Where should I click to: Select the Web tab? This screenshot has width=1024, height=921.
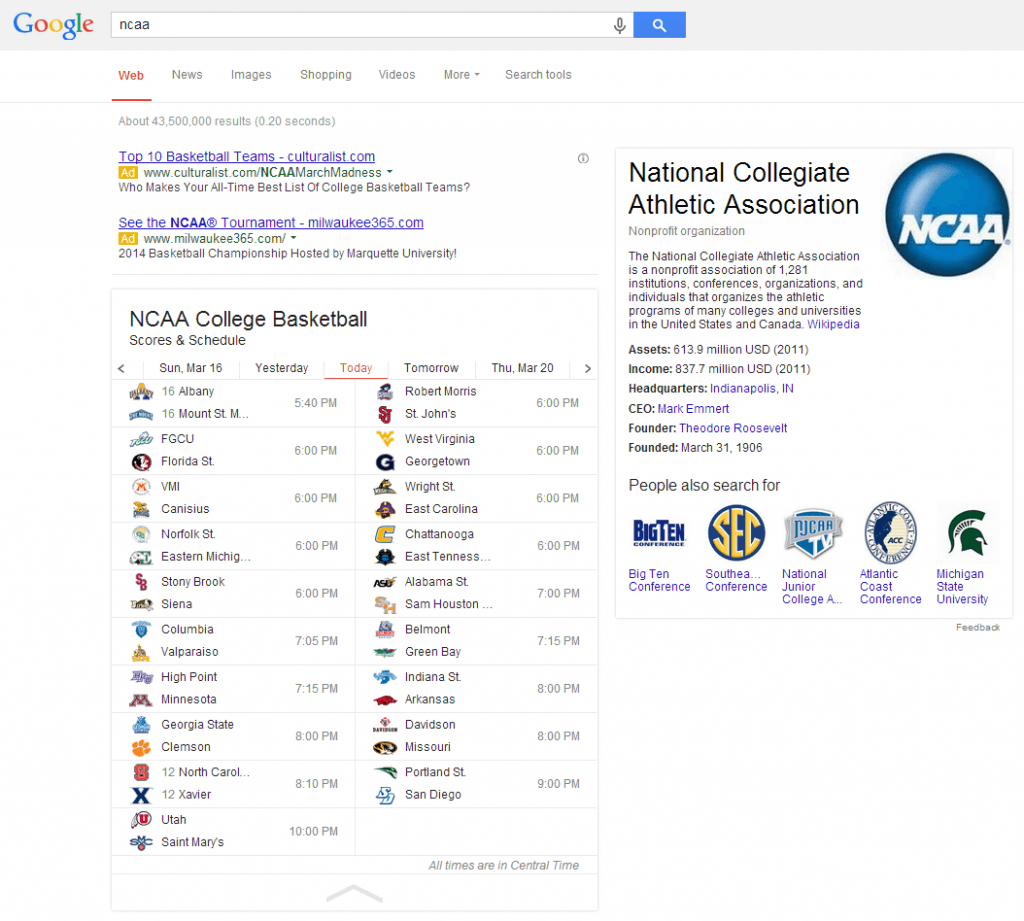pyautogui.click(x=131, y=76)
